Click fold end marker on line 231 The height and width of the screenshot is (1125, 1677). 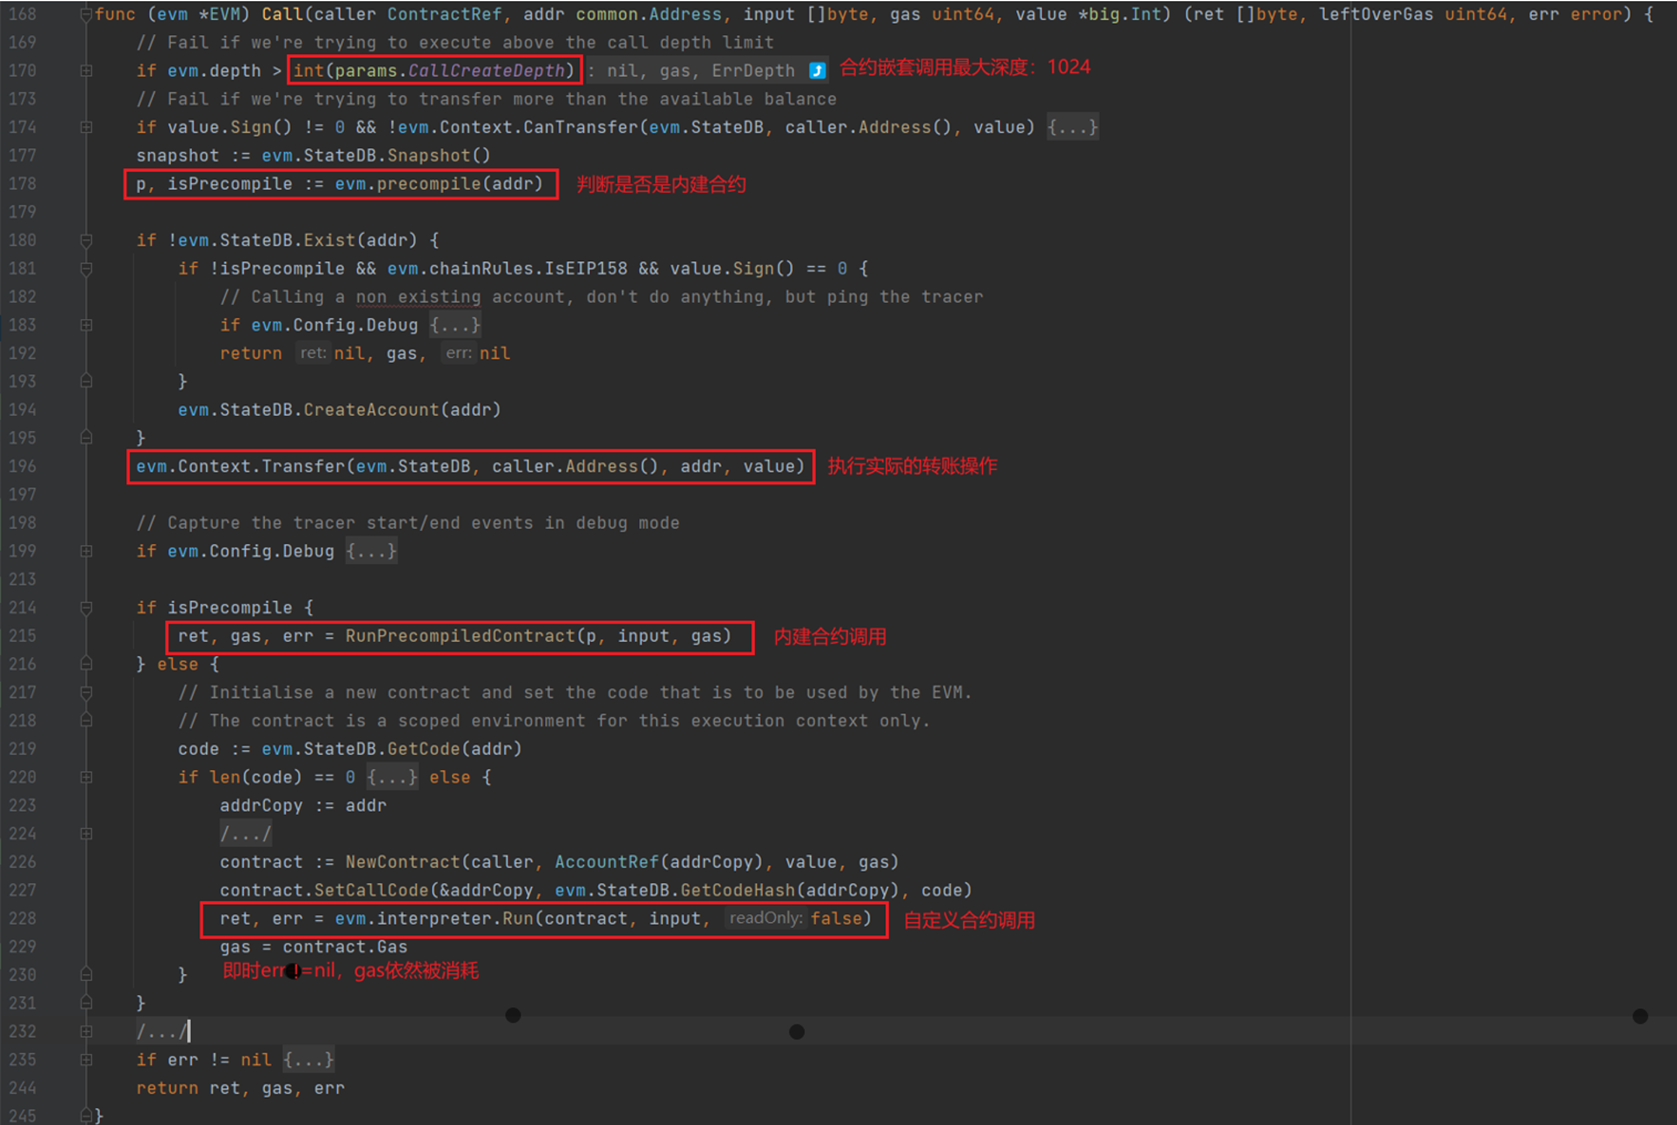point(86,1003)
